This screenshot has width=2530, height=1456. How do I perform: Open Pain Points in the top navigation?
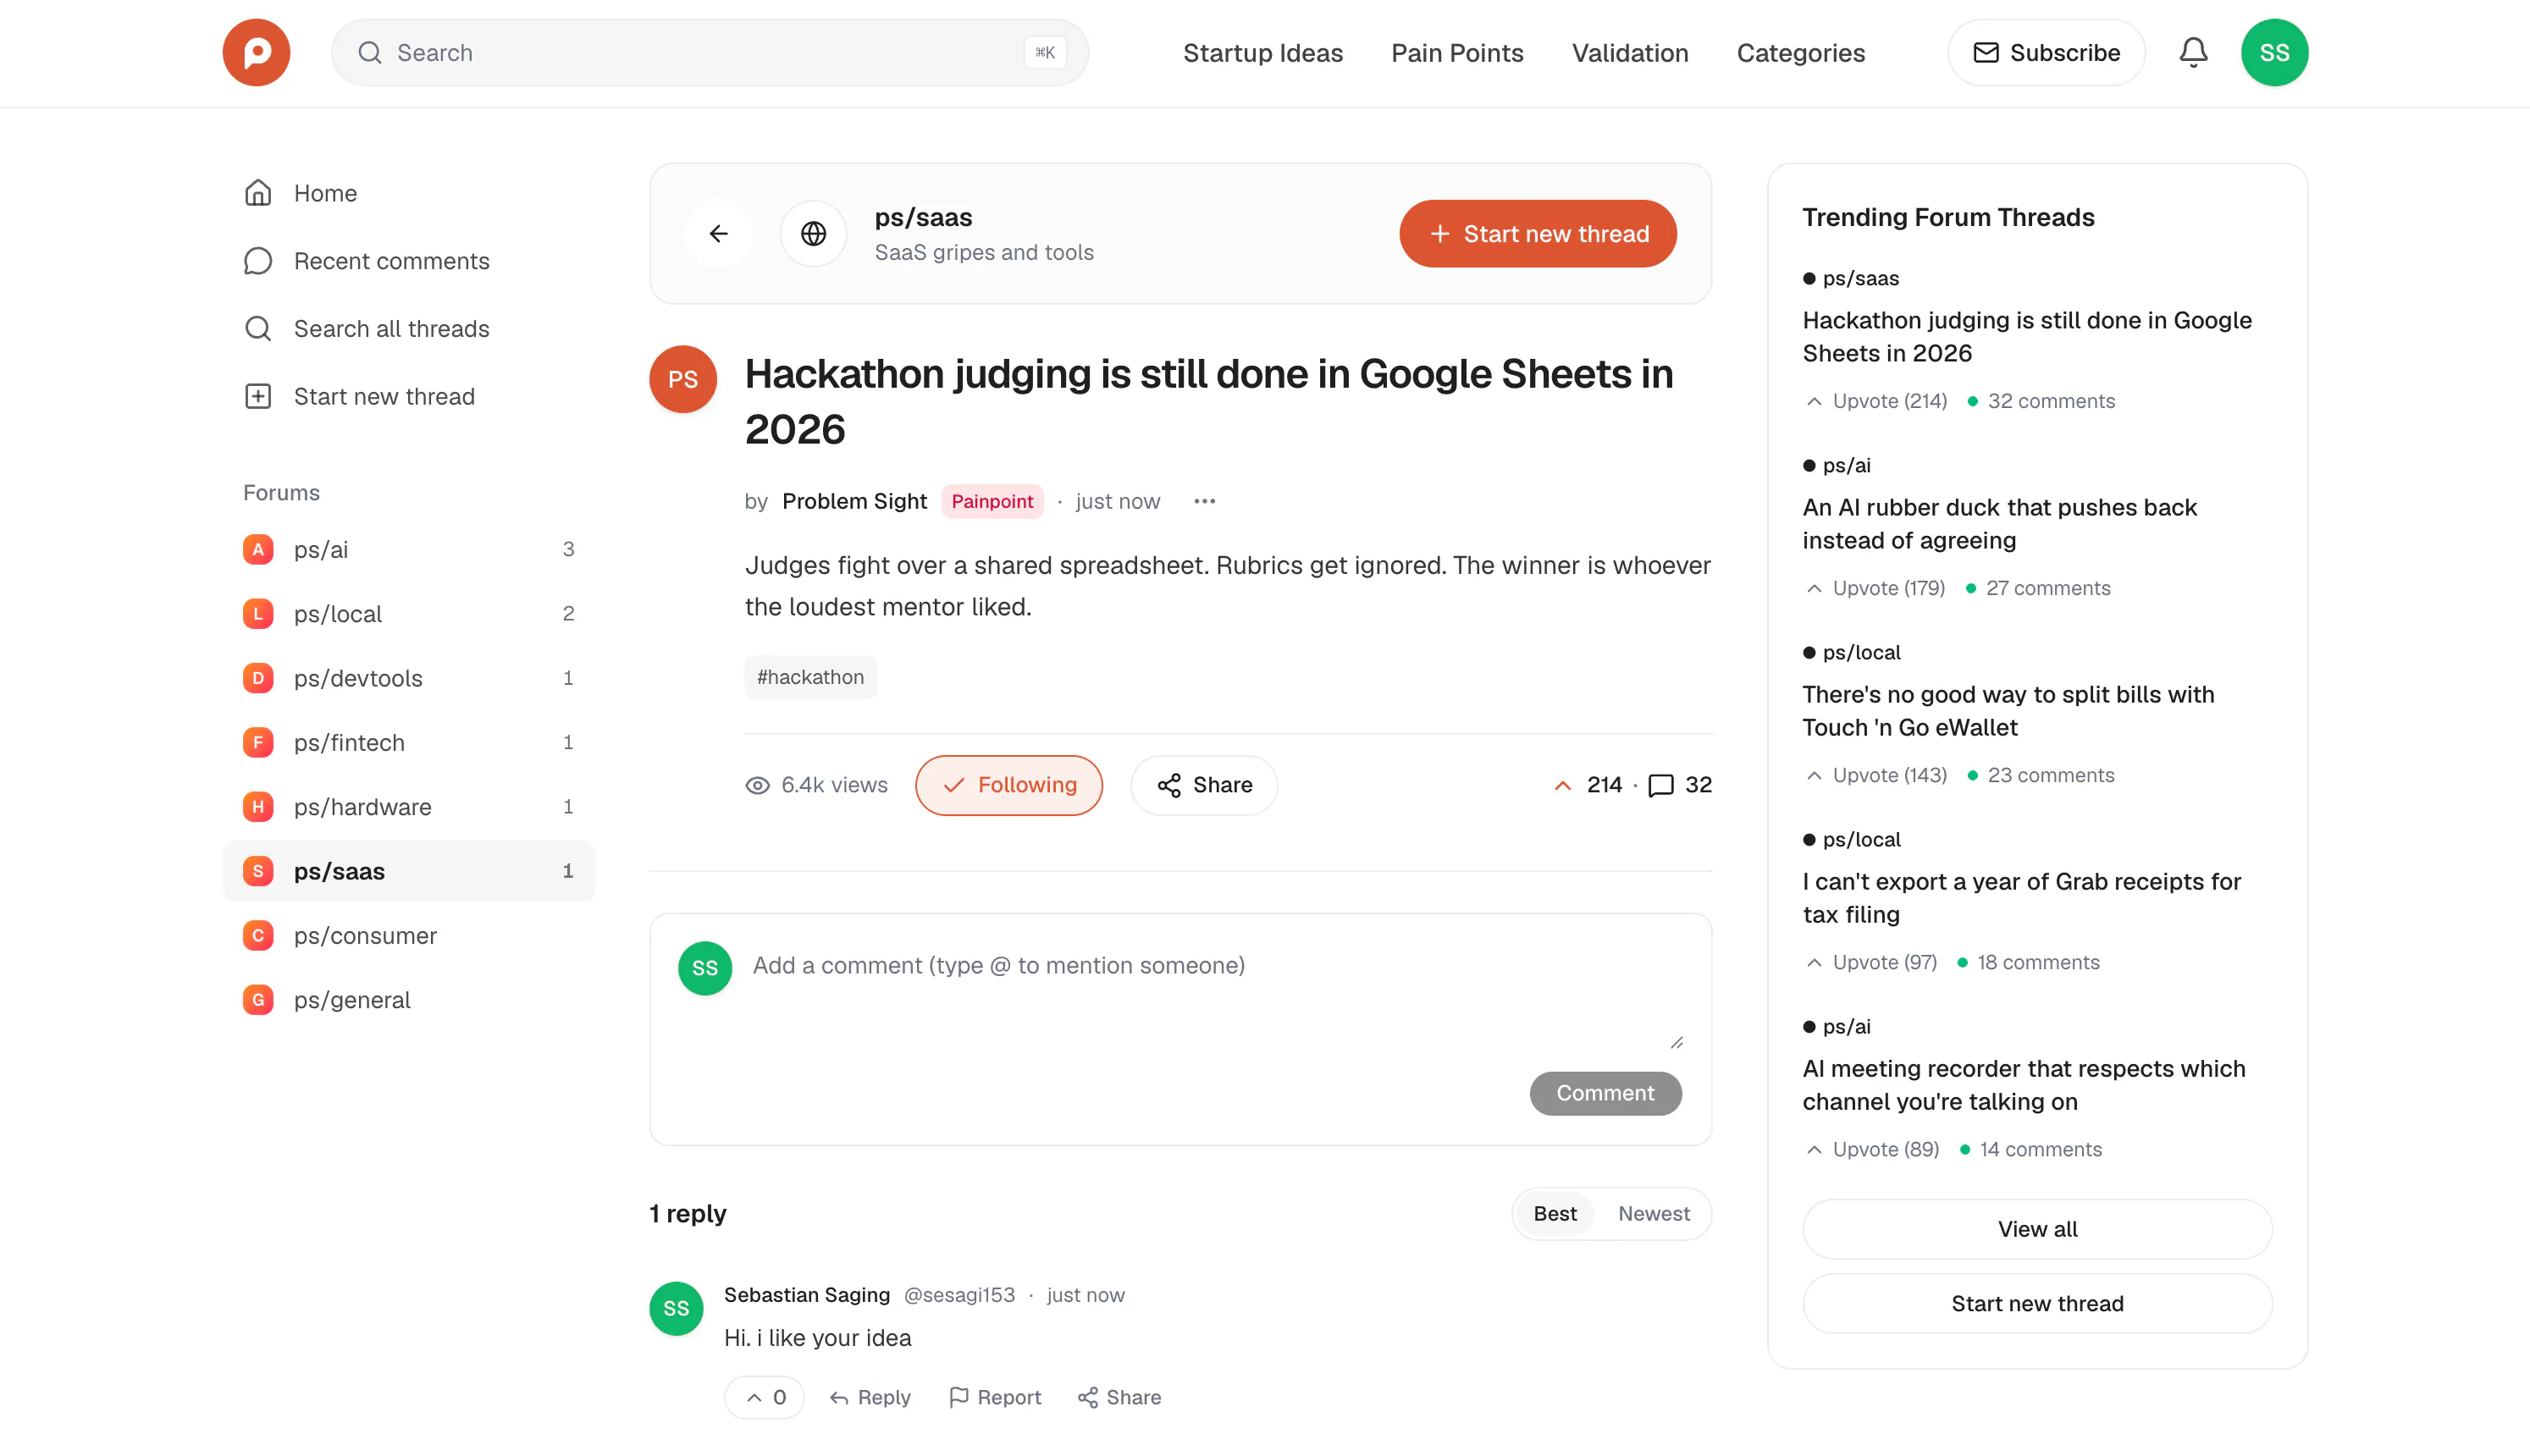[1457, 52]
